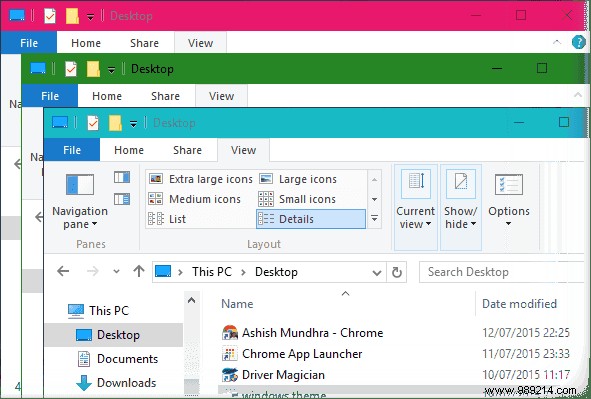Switch to Share tab in green window
Image resolution: width=591 pixels, height=399 pixels.
165,96
